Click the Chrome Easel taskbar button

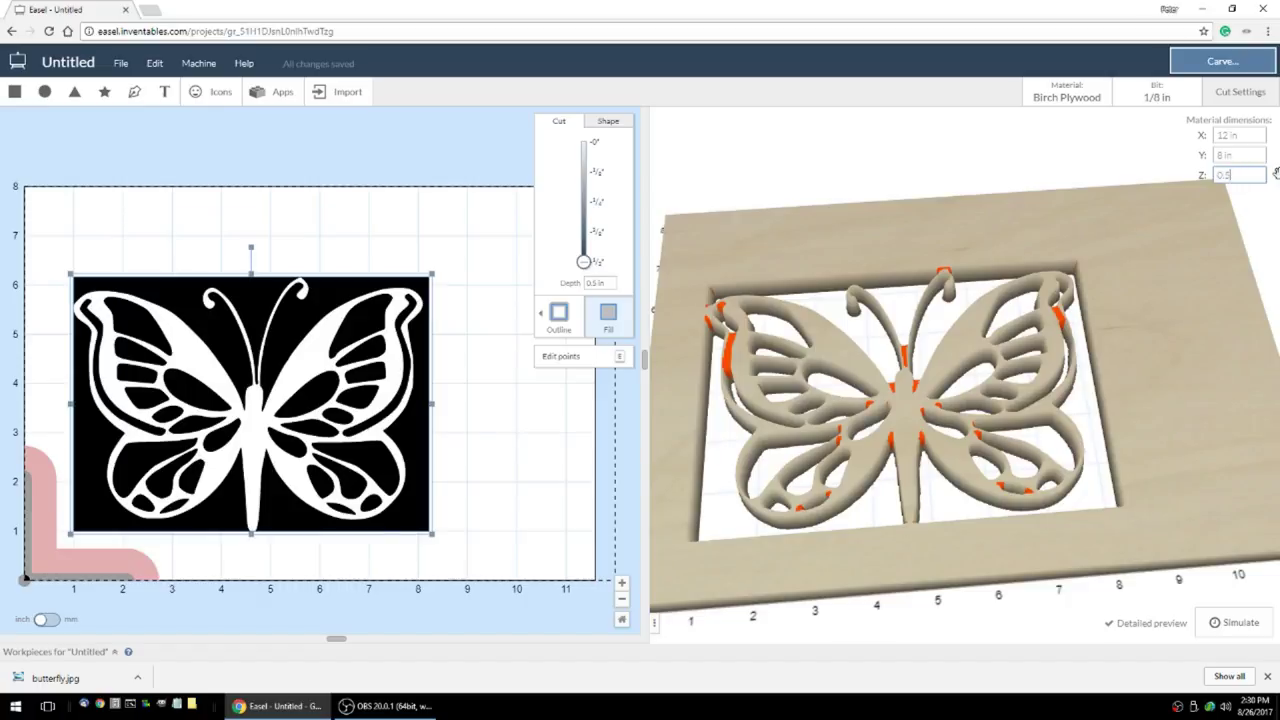[277, 706]
